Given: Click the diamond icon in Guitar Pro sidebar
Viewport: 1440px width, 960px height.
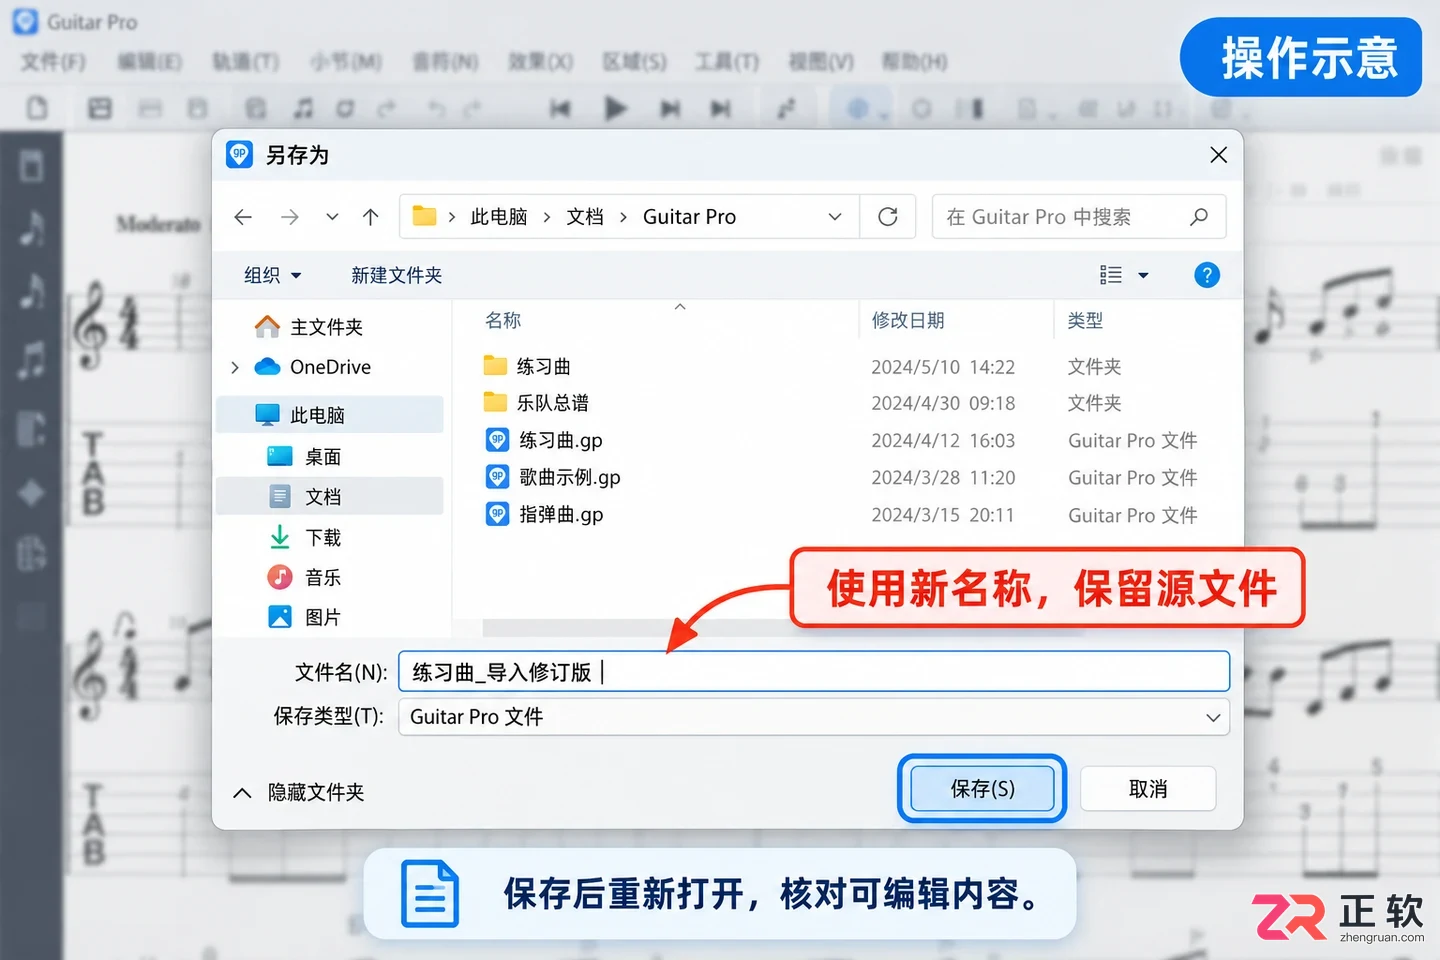Looking at the screenshot, I should pos(31,492).
